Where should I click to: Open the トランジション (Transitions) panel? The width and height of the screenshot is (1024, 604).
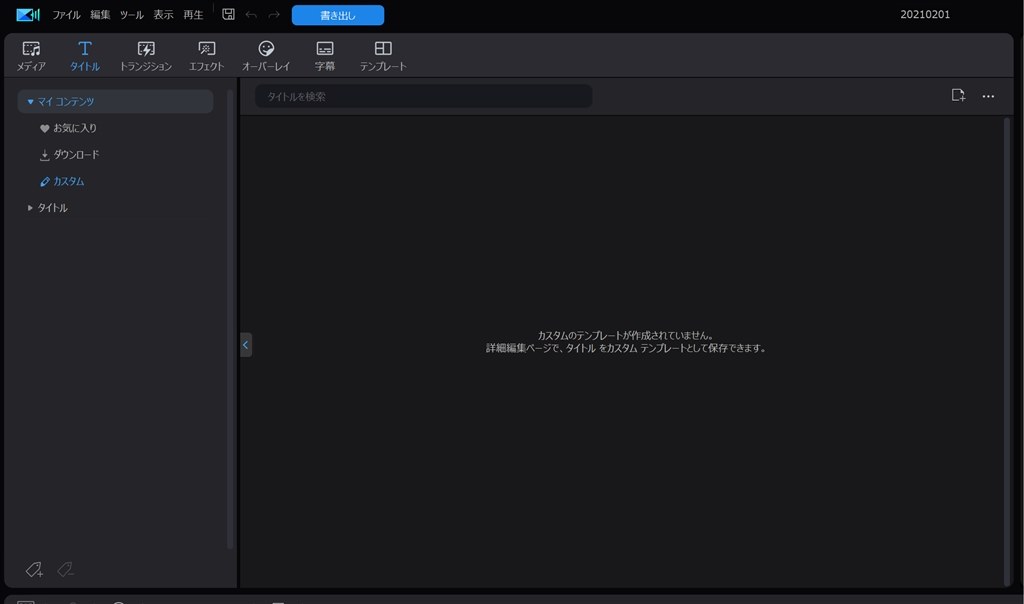click(x=148, y=55)
